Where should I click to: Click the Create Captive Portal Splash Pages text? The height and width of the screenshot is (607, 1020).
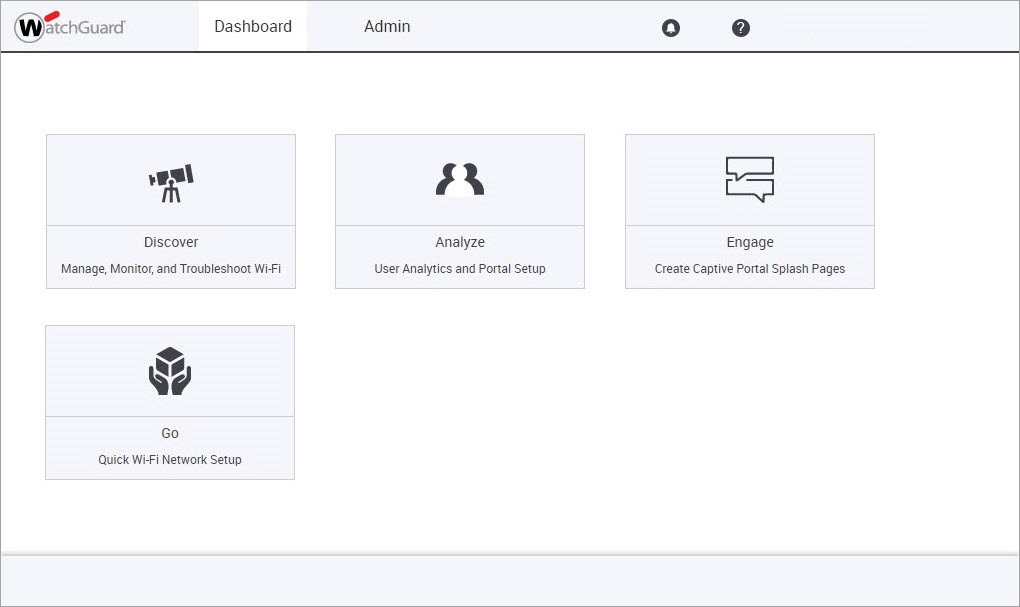pos(749,268)
